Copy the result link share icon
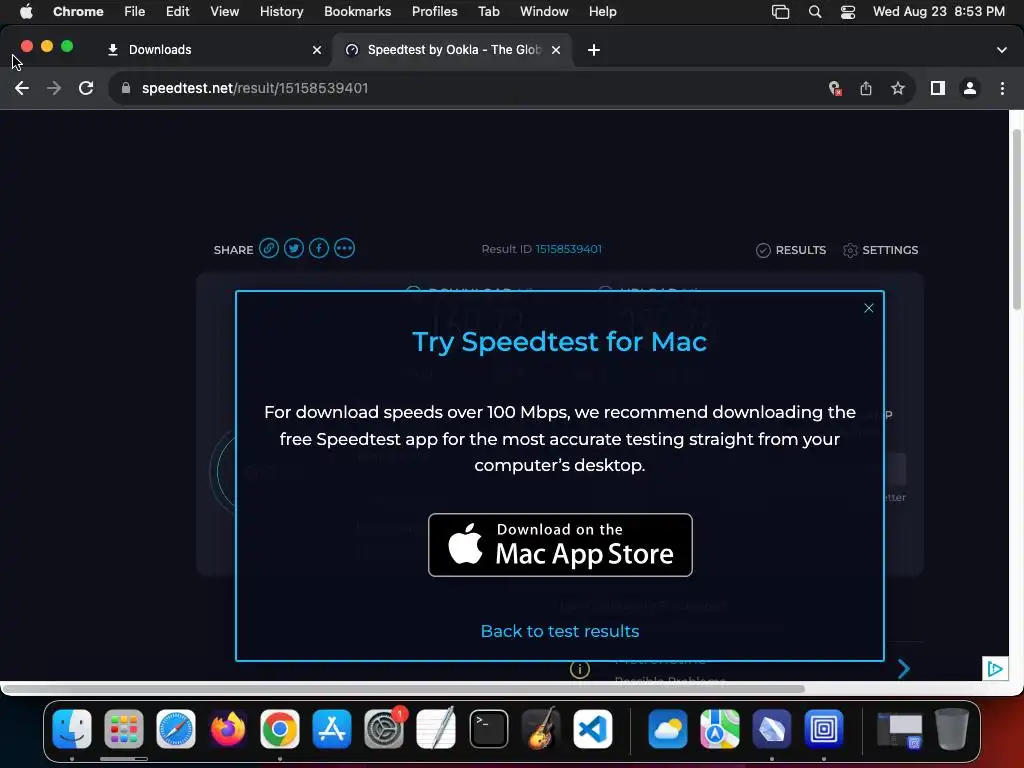 tap(269, 249)
